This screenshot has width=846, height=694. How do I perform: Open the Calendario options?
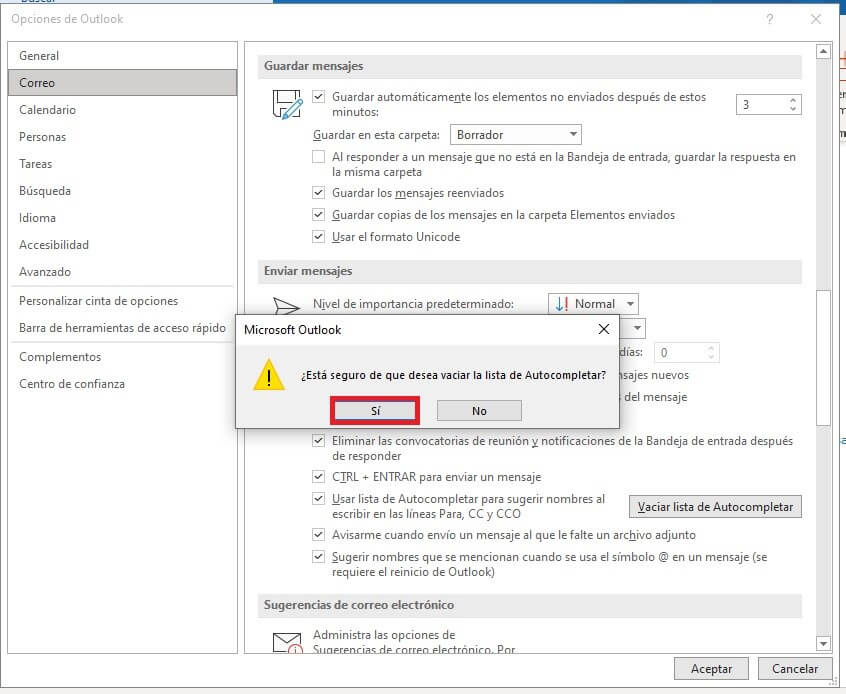coord(122,110)
